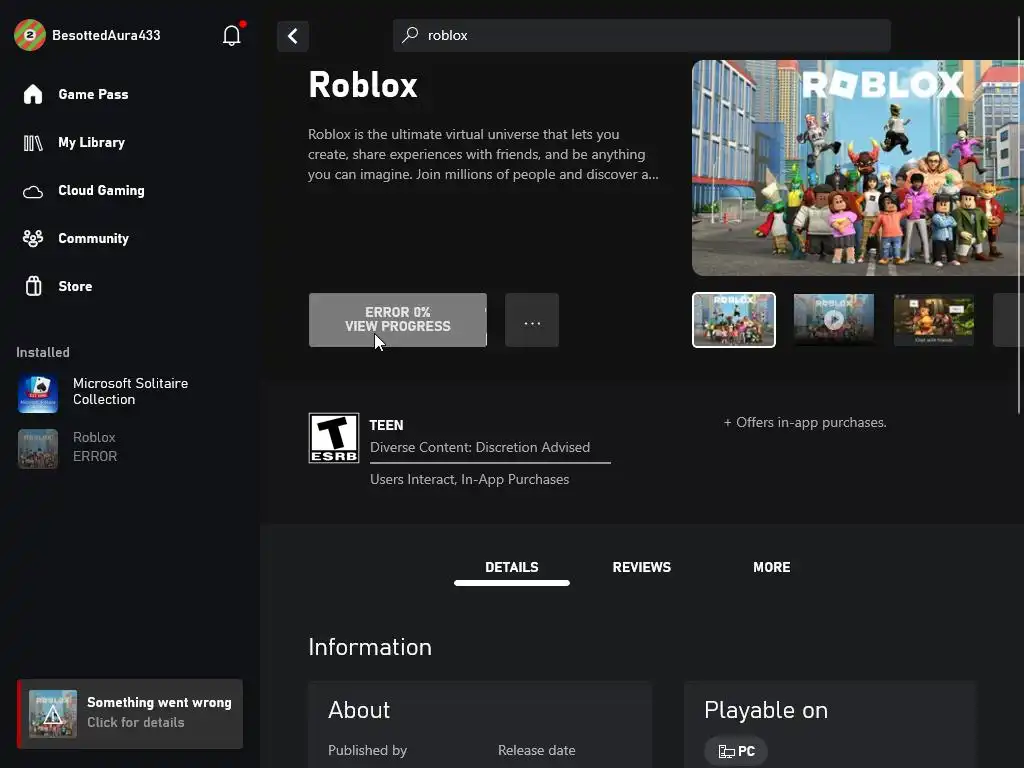Open the more options ellipsis button
This screenshot has height=768, width=1024.
point(532,320)
